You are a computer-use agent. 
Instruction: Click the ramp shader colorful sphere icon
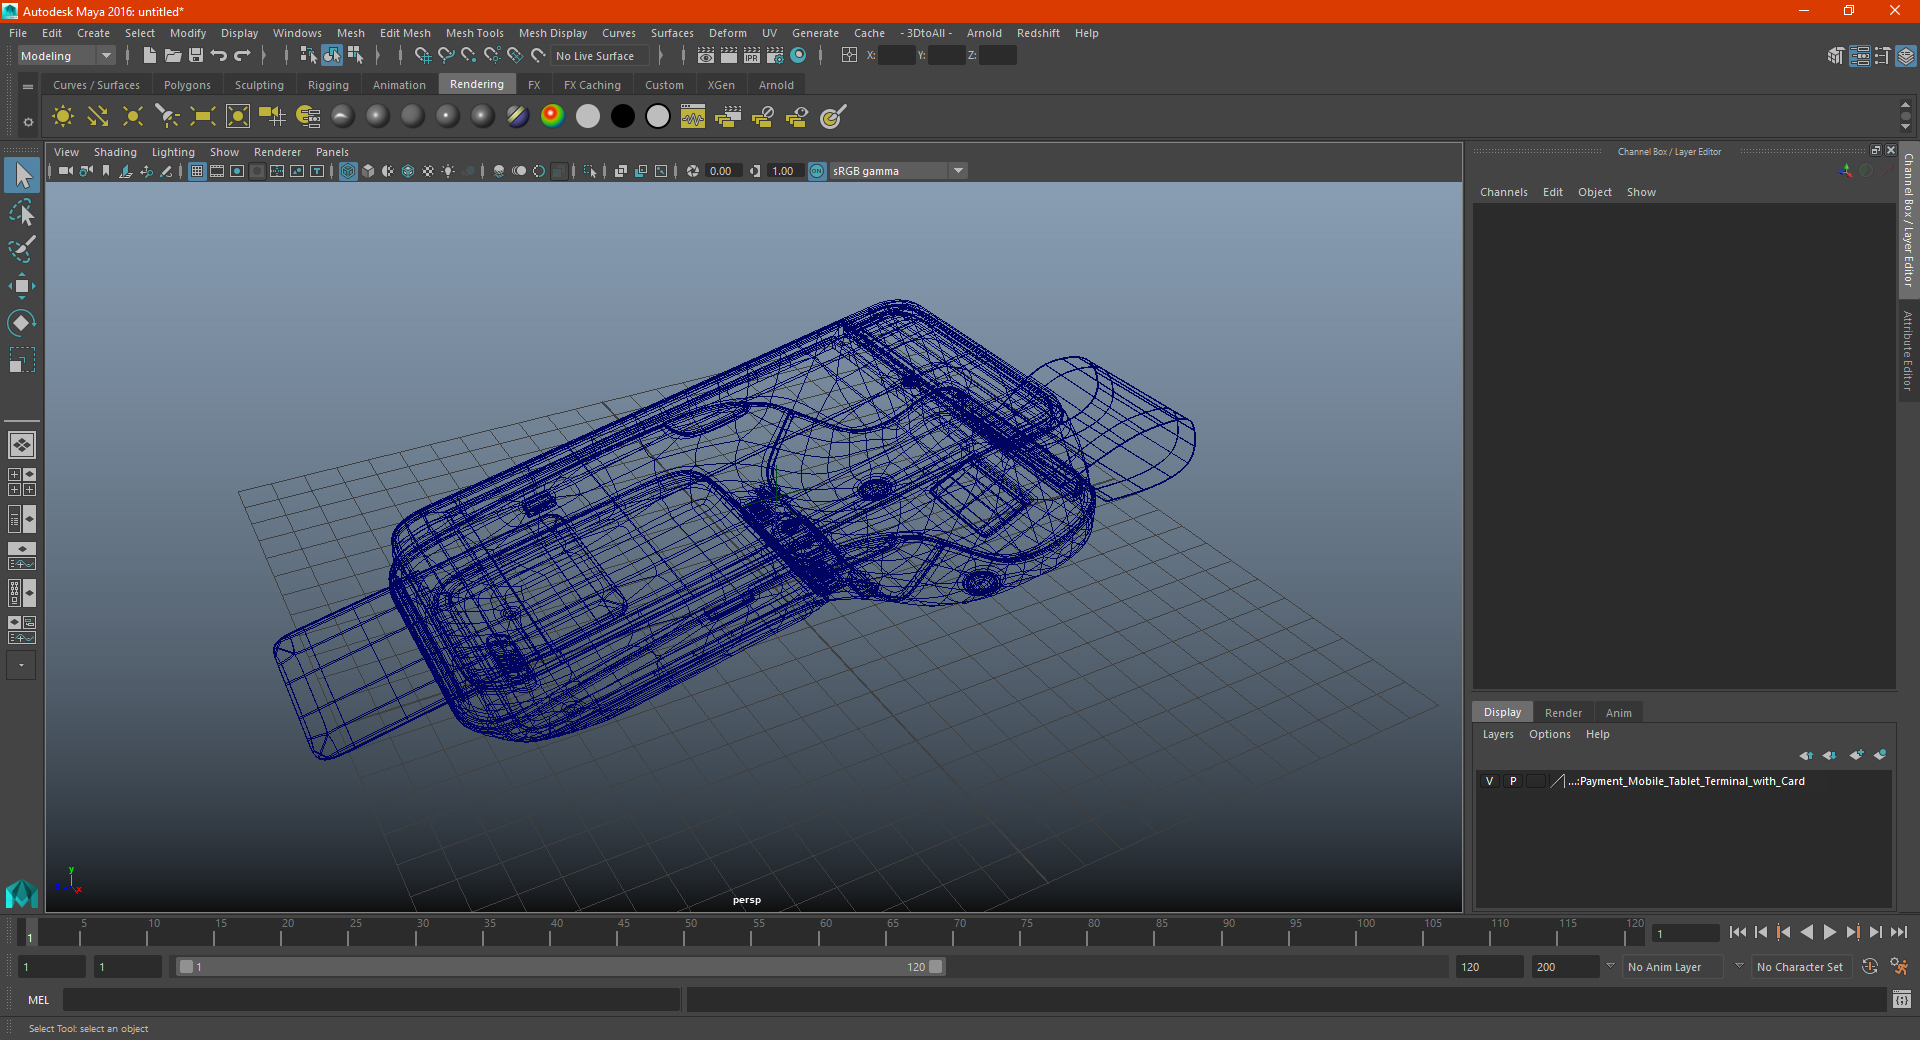(x=552, y=116)
